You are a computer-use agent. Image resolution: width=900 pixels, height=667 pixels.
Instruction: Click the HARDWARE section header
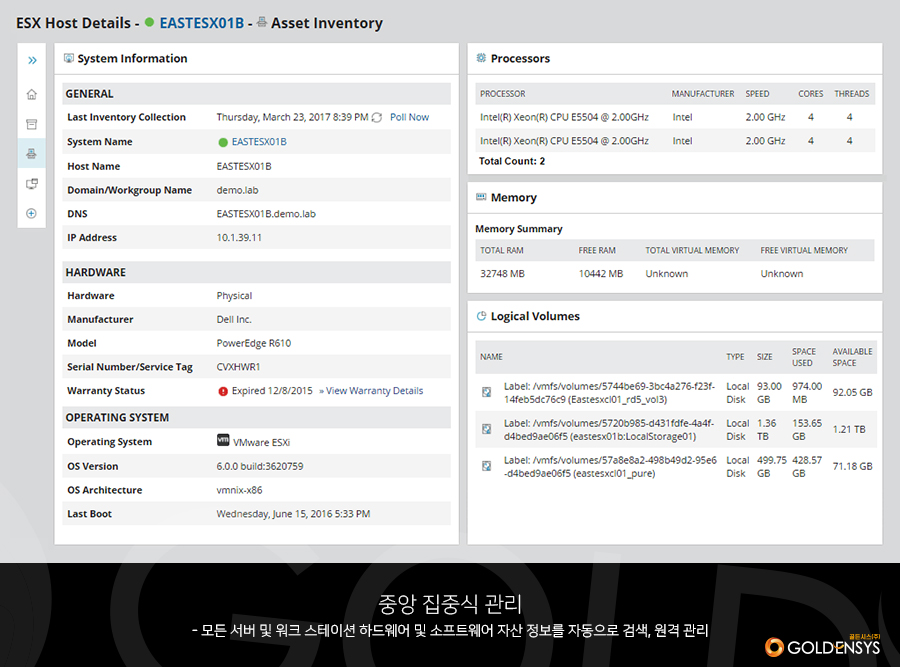coord(256,272)
